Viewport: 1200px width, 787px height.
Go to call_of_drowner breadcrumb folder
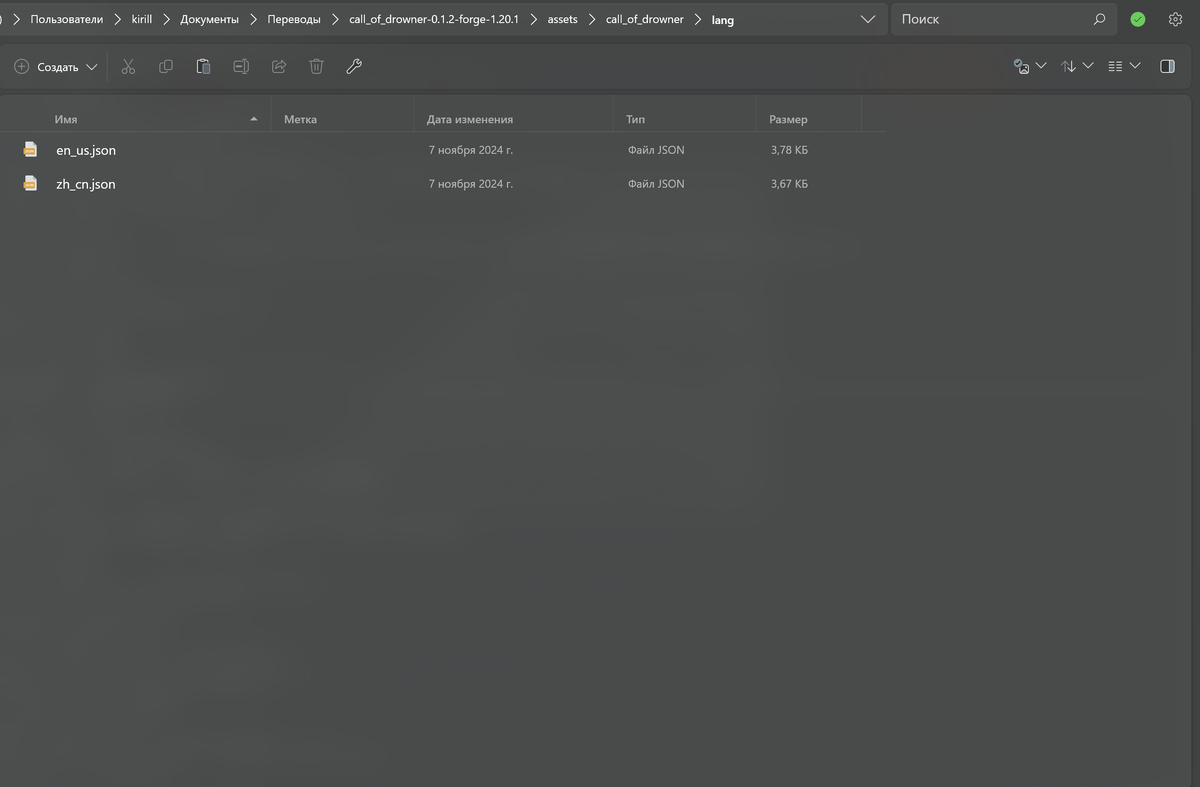pyautogui.click(x=645, y=19)
